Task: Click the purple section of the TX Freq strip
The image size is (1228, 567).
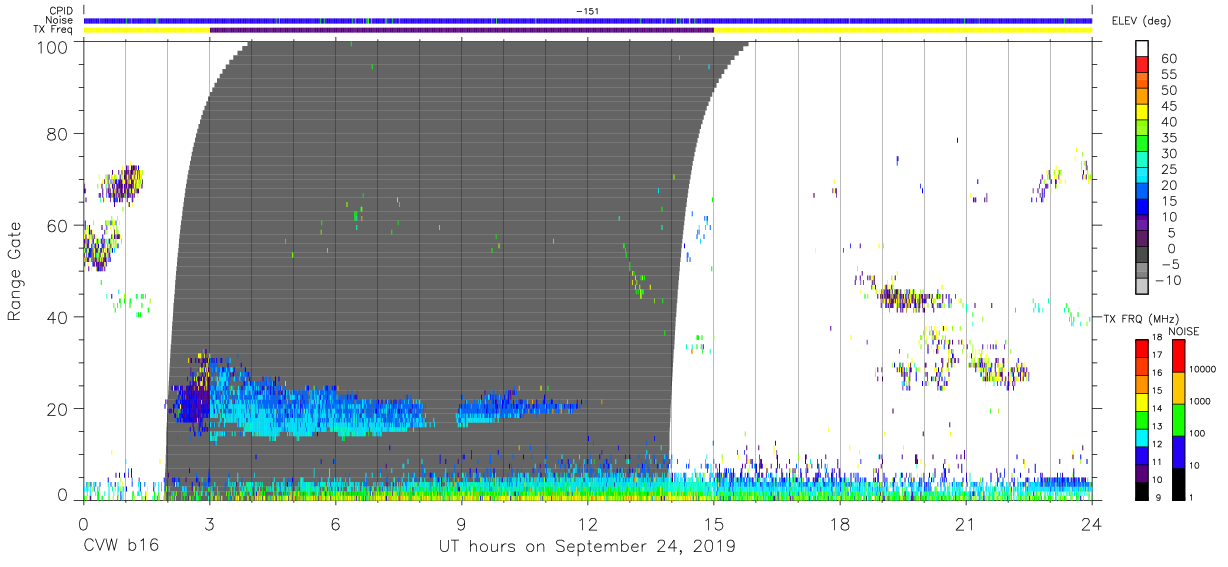Action: click(462, 30)
